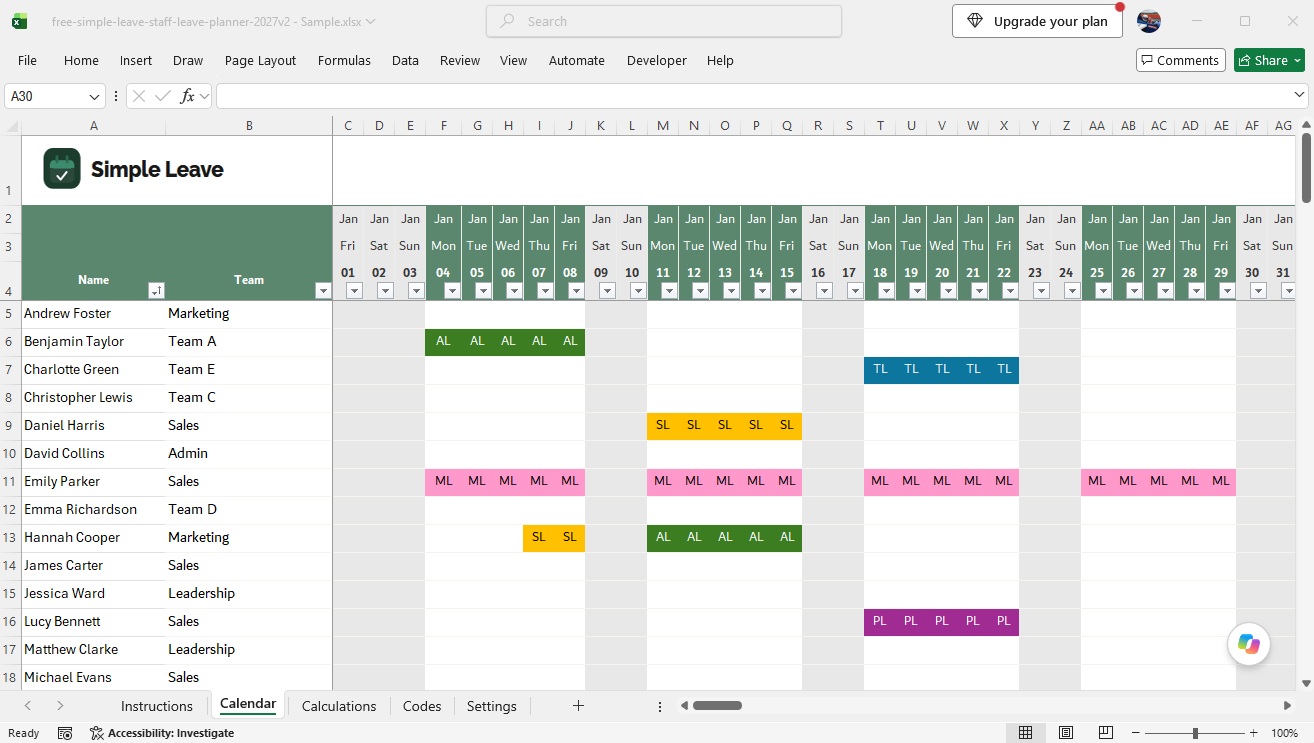1314x743 pixels.
Task: Click the formula bar cancel X icon
Action: tap(139, 96)
